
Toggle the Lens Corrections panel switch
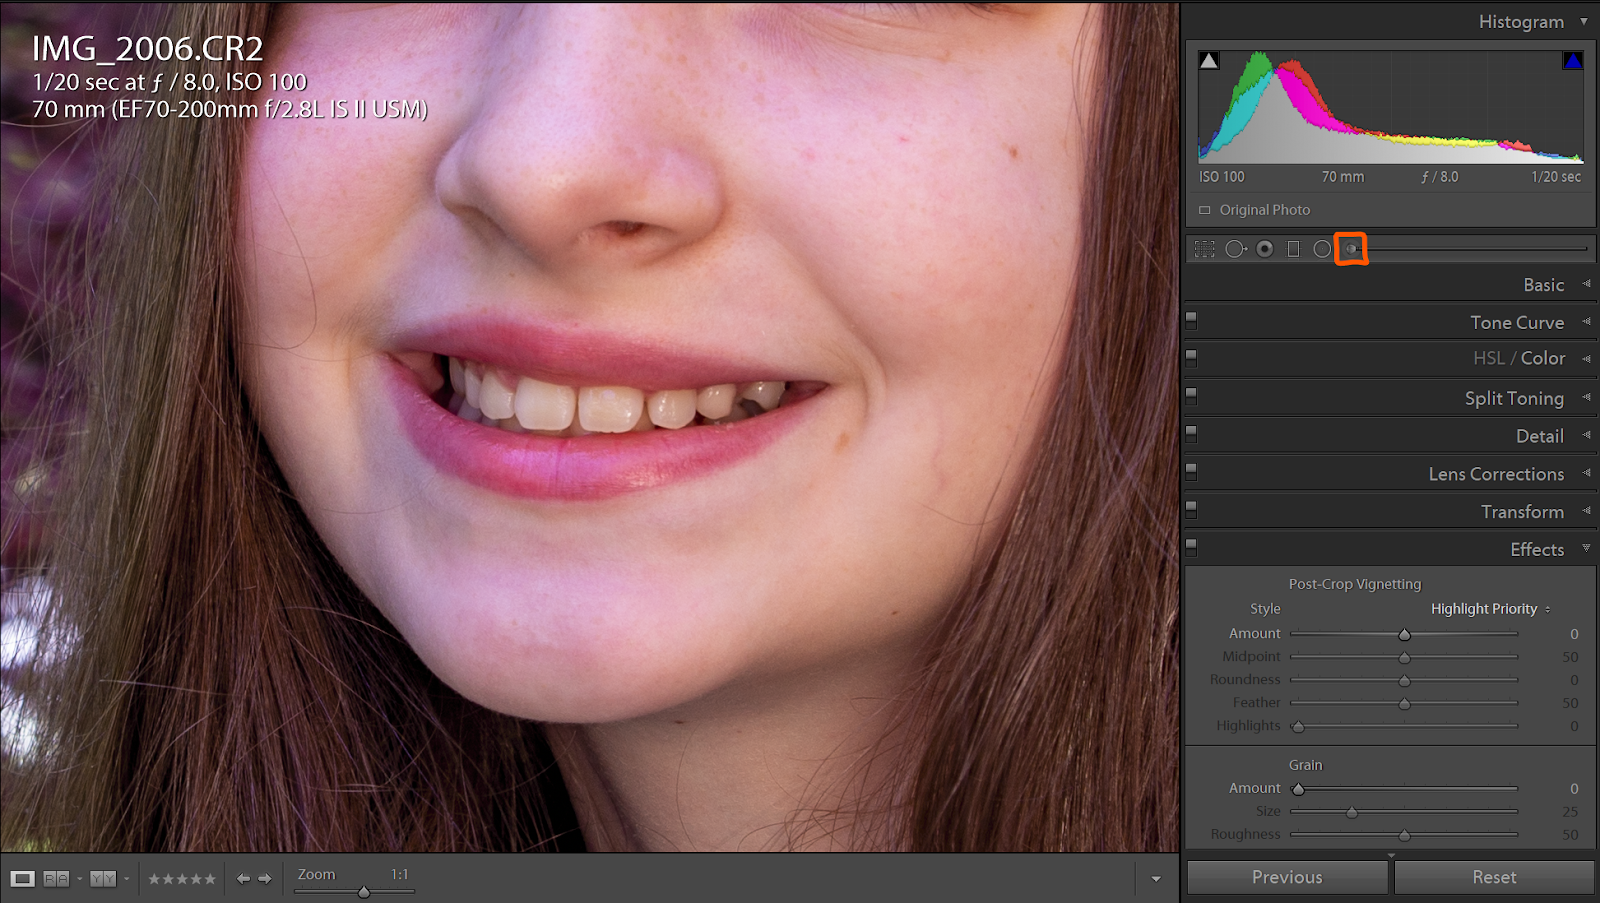point(1191,472)
